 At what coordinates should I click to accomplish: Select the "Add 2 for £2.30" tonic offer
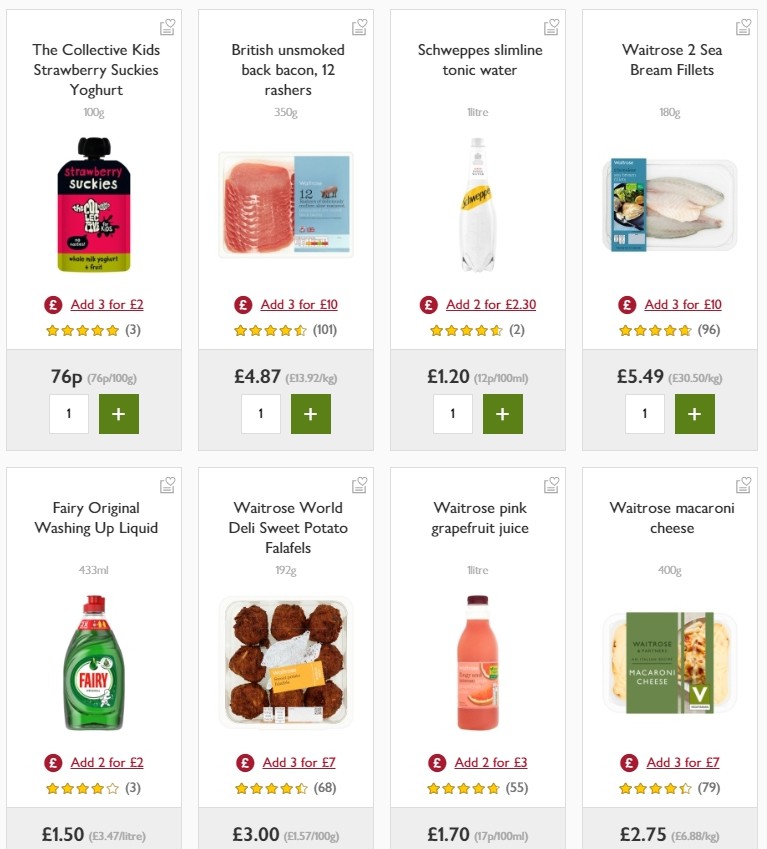tap(487, 304)
